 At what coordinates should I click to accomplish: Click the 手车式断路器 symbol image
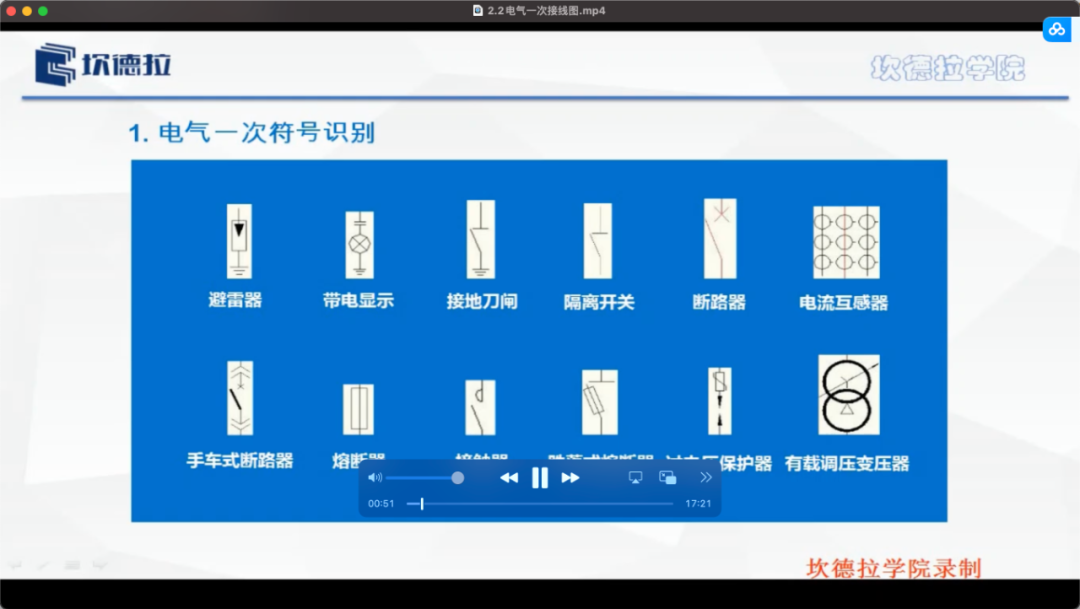pyautogui.click(x=240, y=398)
